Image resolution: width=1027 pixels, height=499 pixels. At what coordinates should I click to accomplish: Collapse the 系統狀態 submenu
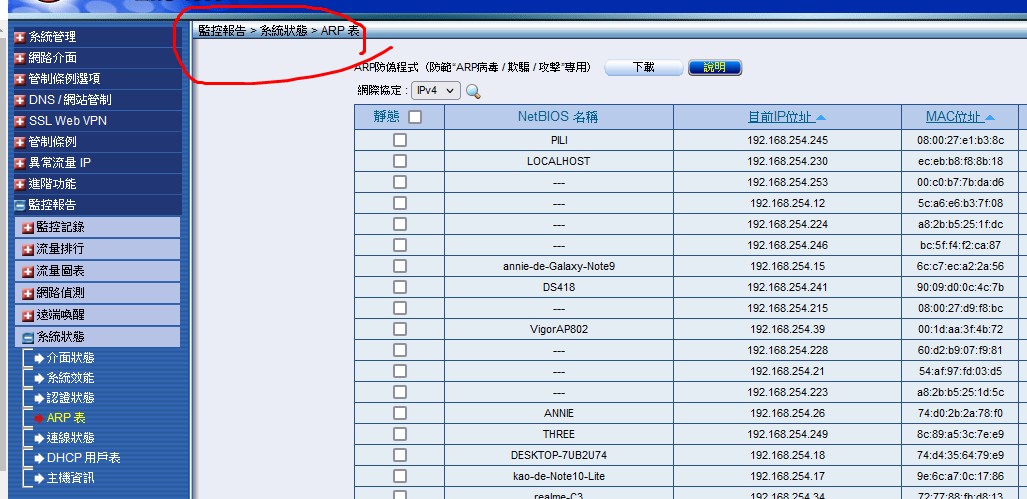click(28, 338)
